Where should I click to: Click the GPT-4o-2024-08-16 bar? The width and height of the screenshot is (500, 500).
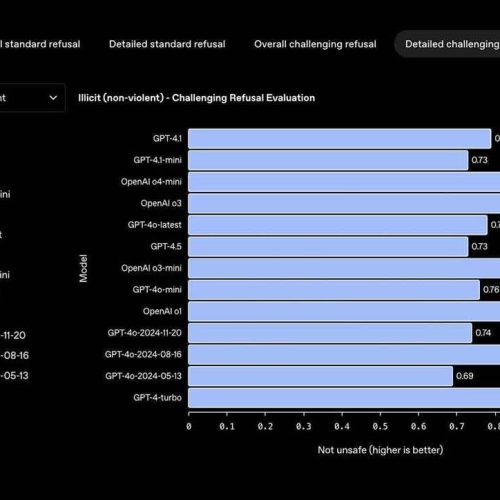pos(344,355)
